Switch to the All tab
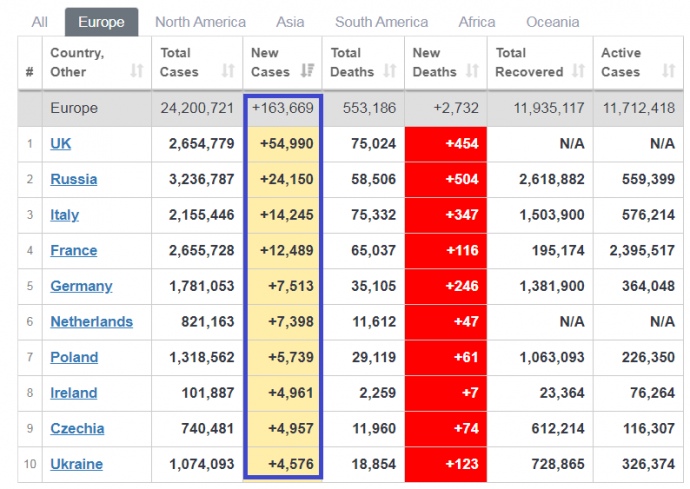Screen dimensions: 690x489 click(40, 22)
